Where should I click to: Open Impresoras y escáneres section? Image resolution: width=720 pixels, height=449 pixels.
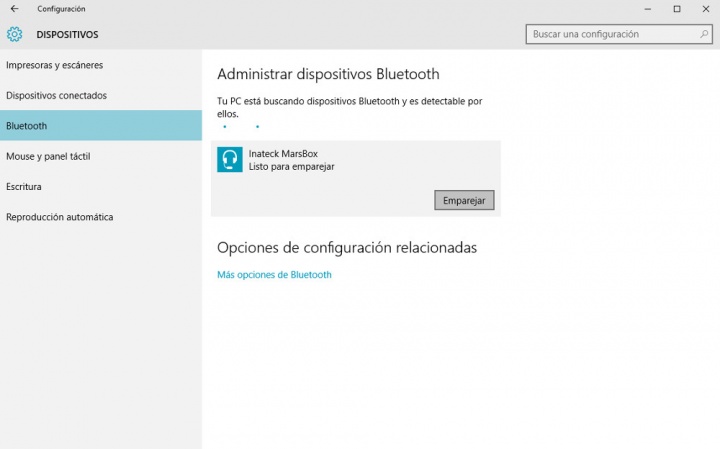tap(55, 65)
